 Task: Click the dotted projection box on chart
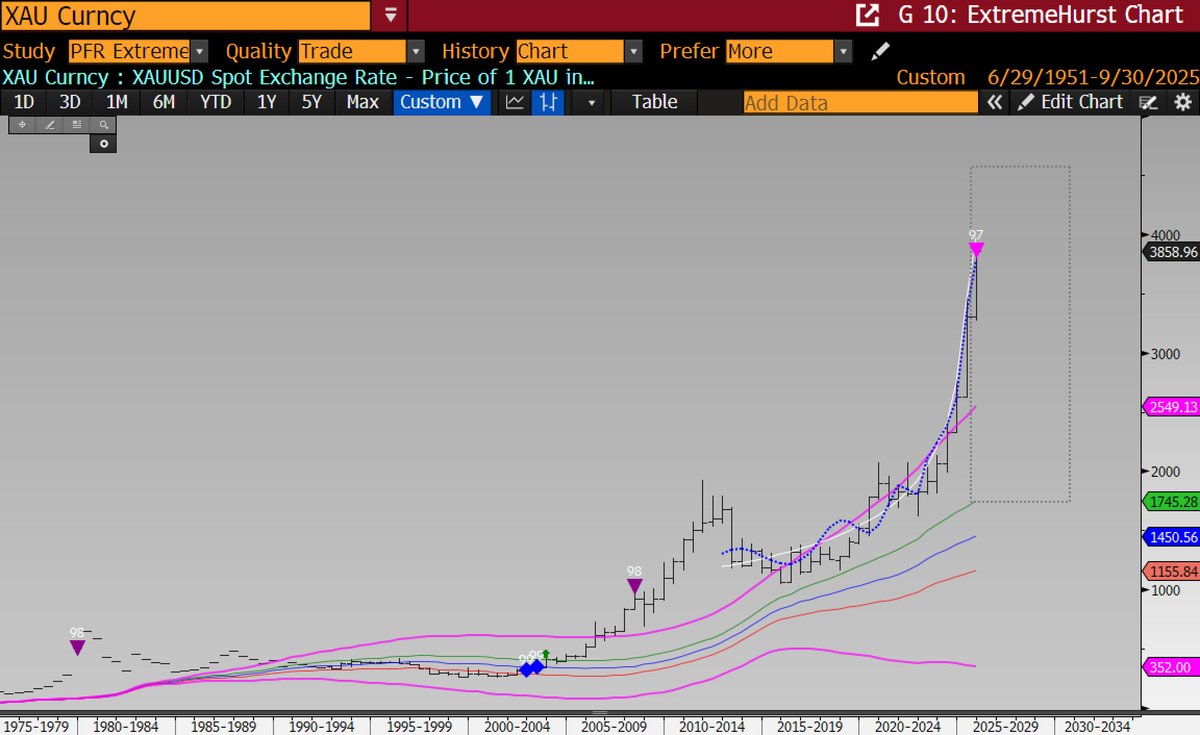tap(1020, 334)
